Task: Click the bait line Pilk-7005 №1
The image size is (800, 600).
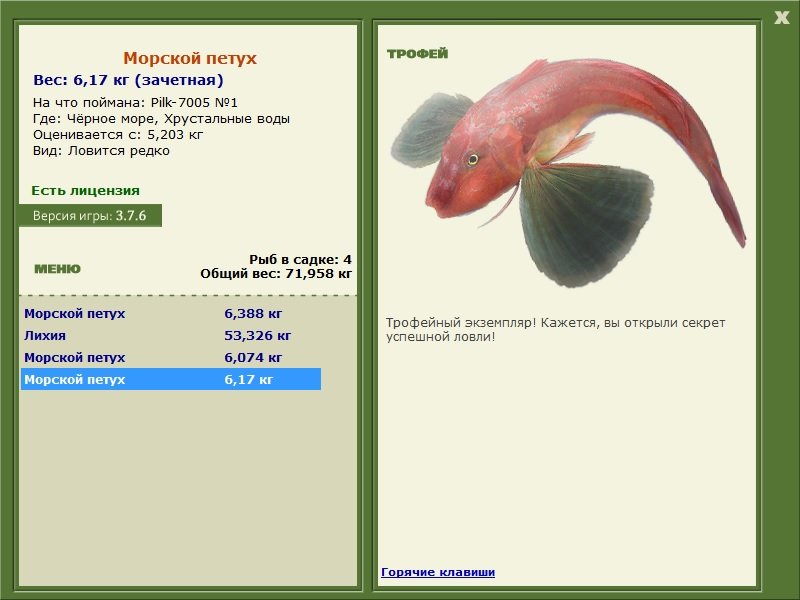Action: pos(135,102)
